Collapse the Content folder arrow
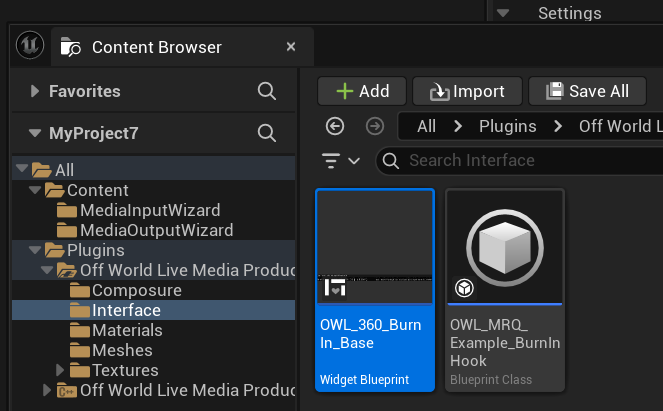 pyautogui.click(x=35, y=190)
